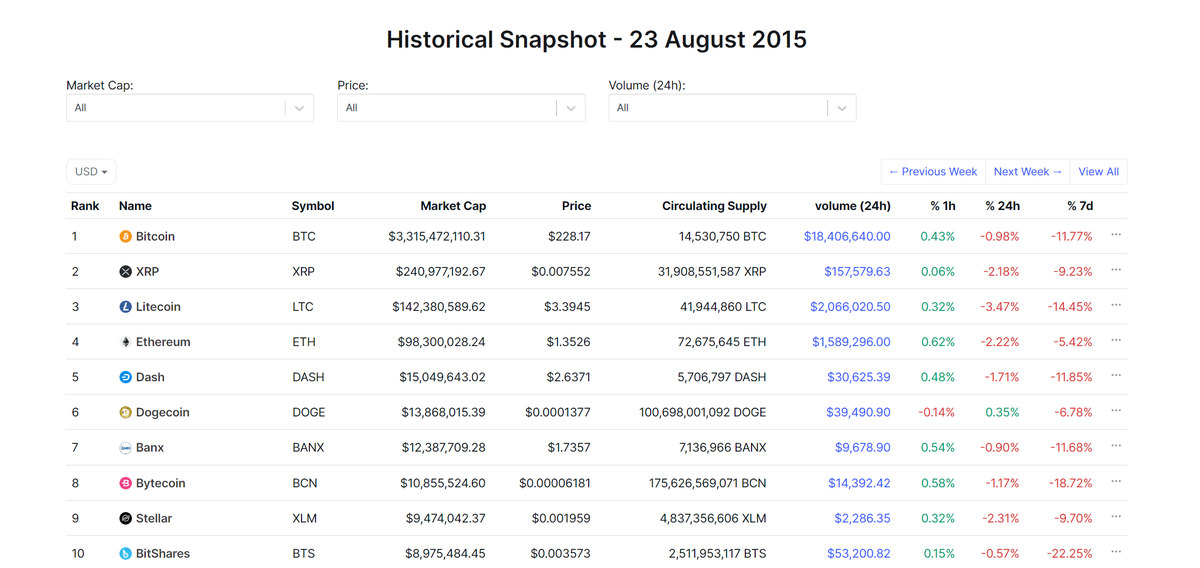Viewport: 1200px width, 568px height.
Task: Open more options for Banx row
Action: (x=1116, y=446)
